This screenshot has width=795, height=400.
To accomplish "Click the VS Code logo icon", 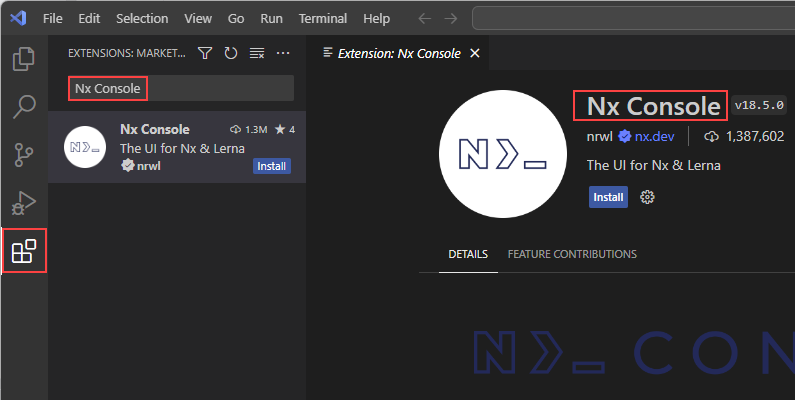I will (18, 18).
